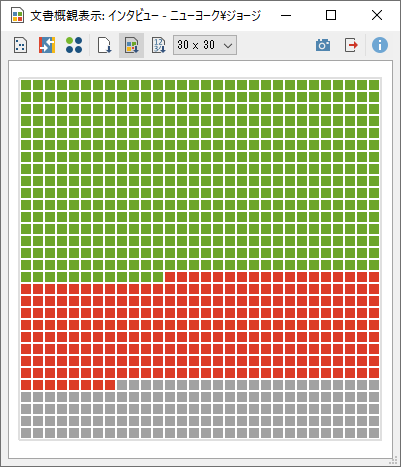Take a snapshot with the camera icon
Screen dimensions: 402x467
(x=323, y=45)
